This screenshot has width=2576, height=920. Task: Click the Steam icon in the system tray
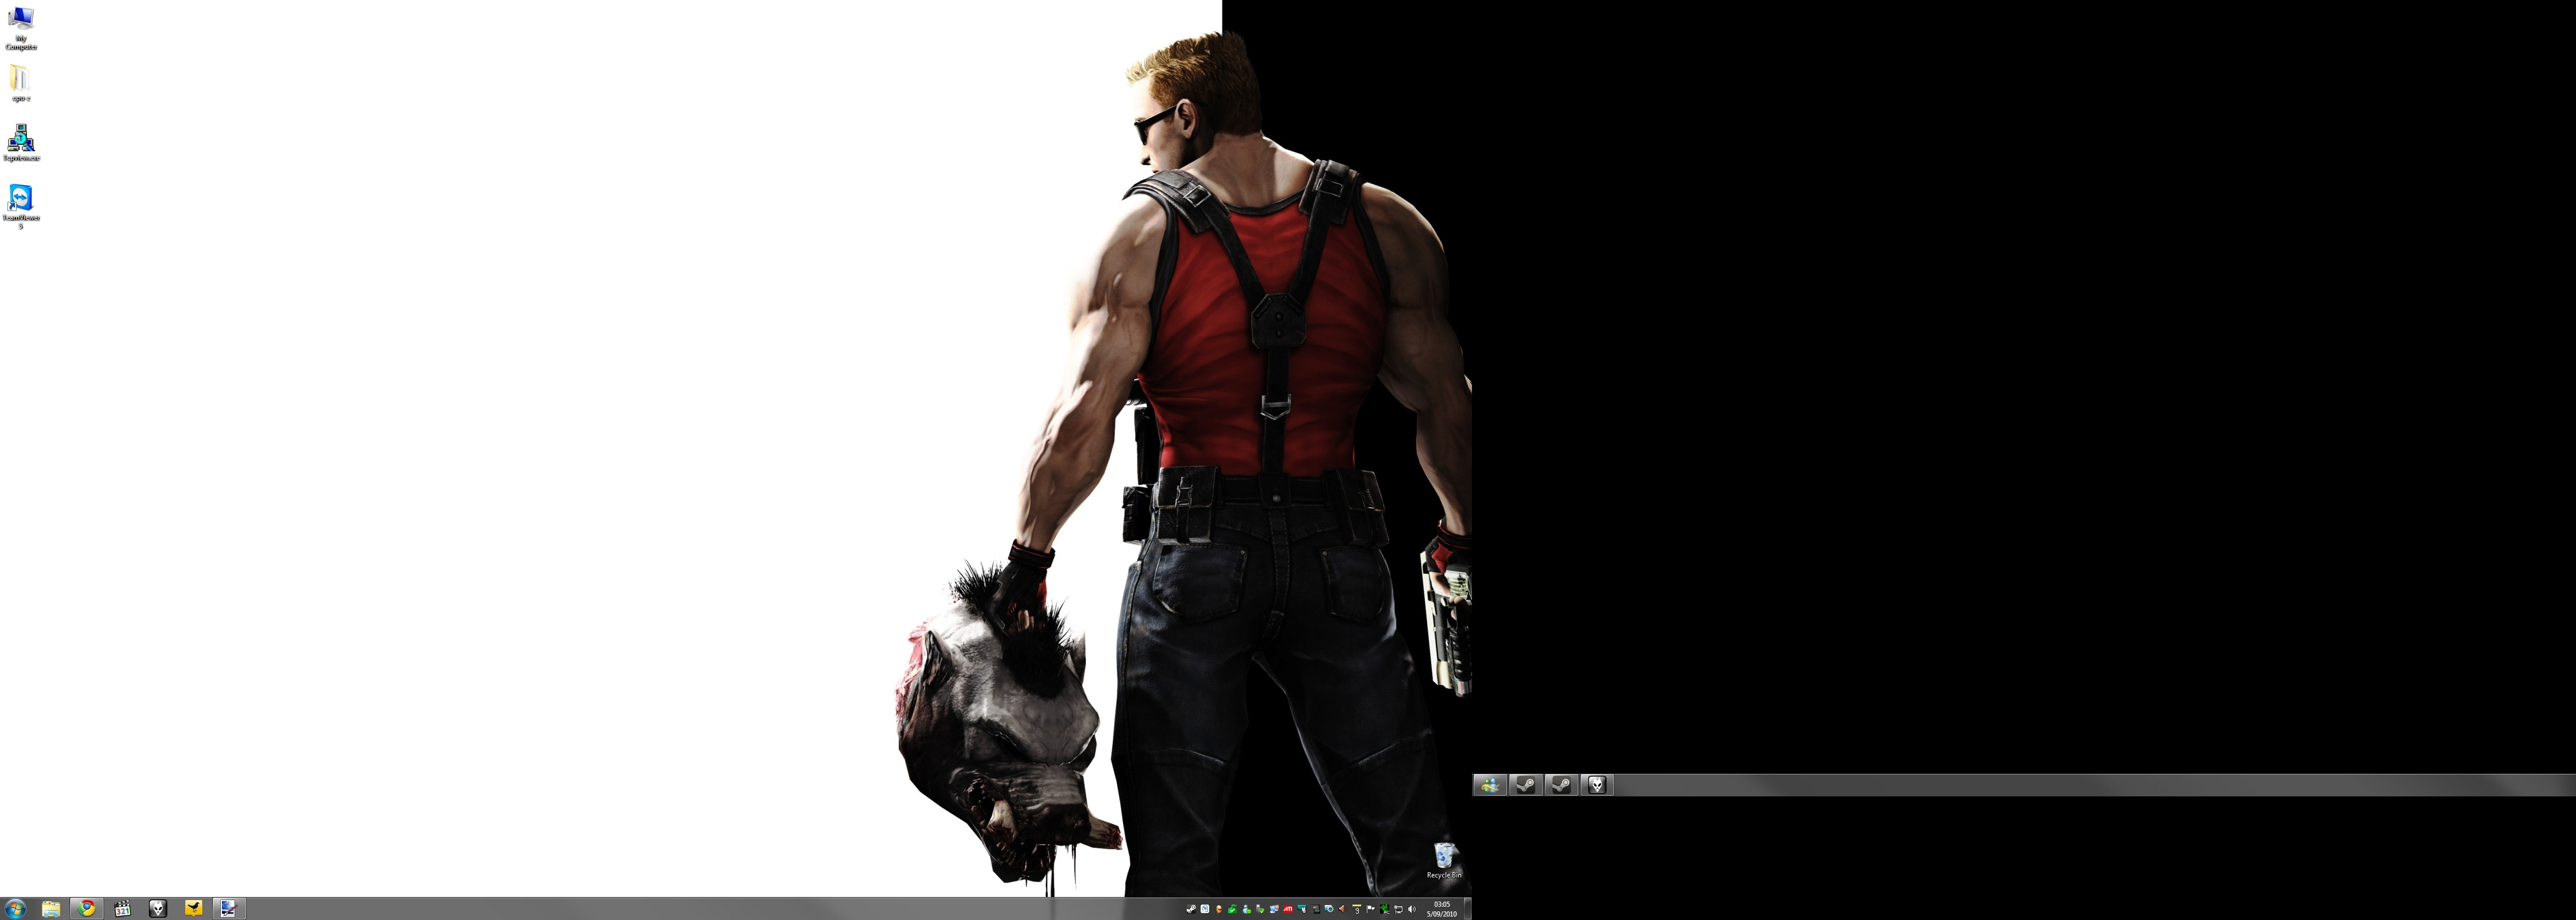(1191, 909)
